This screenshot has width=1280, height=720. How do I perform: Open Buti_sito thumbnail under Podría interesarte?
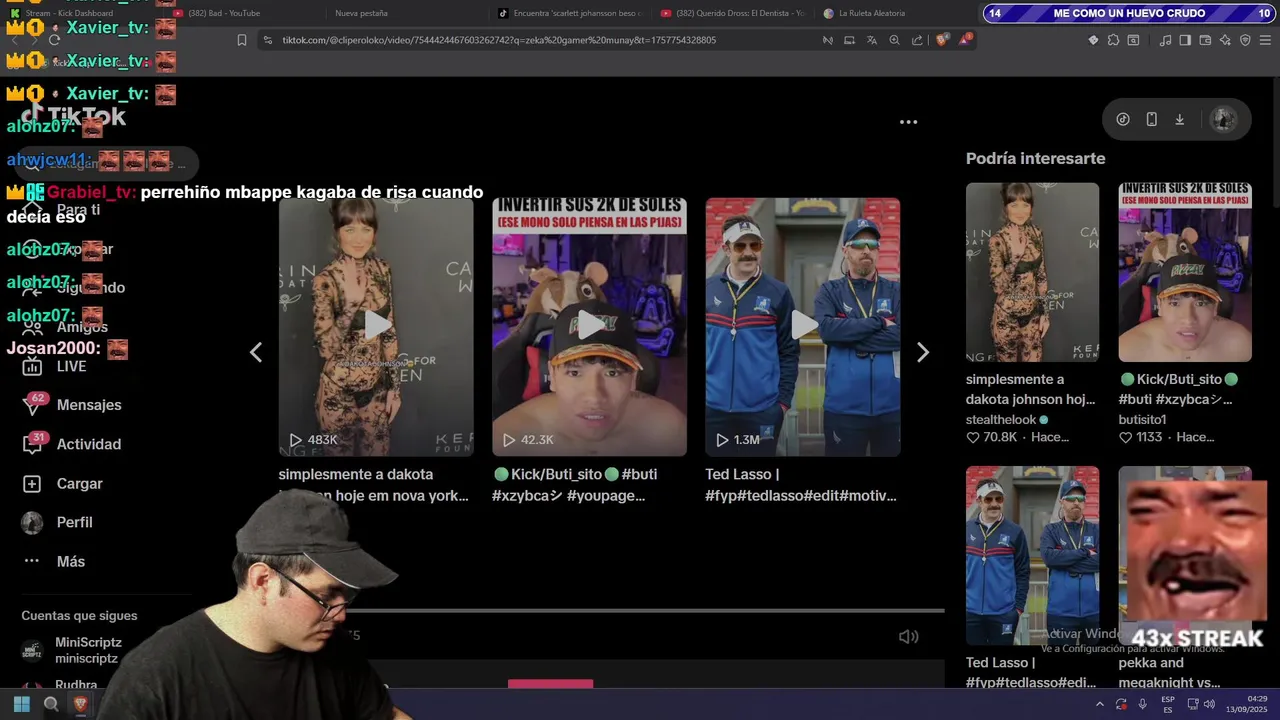pos(1185,272)
